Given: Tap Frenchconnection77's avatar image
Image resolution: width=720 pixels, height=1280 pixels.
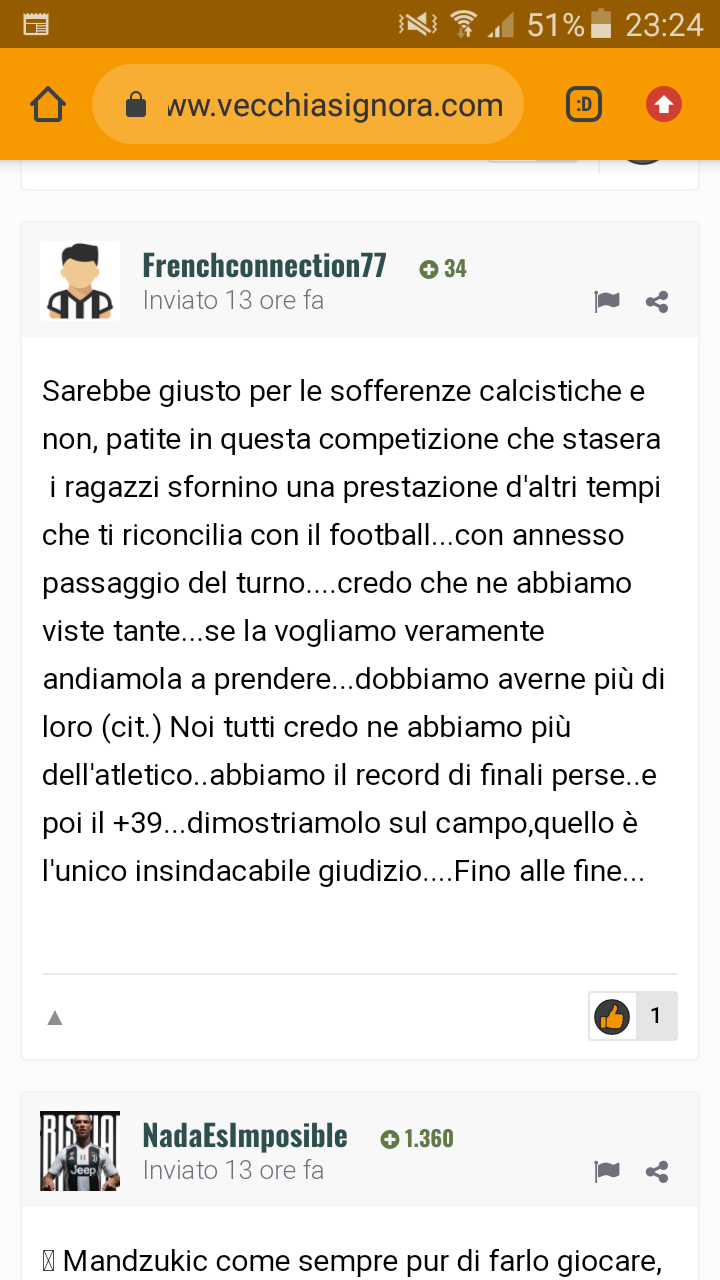Looking at the screenshot, I should click(80, 281).
